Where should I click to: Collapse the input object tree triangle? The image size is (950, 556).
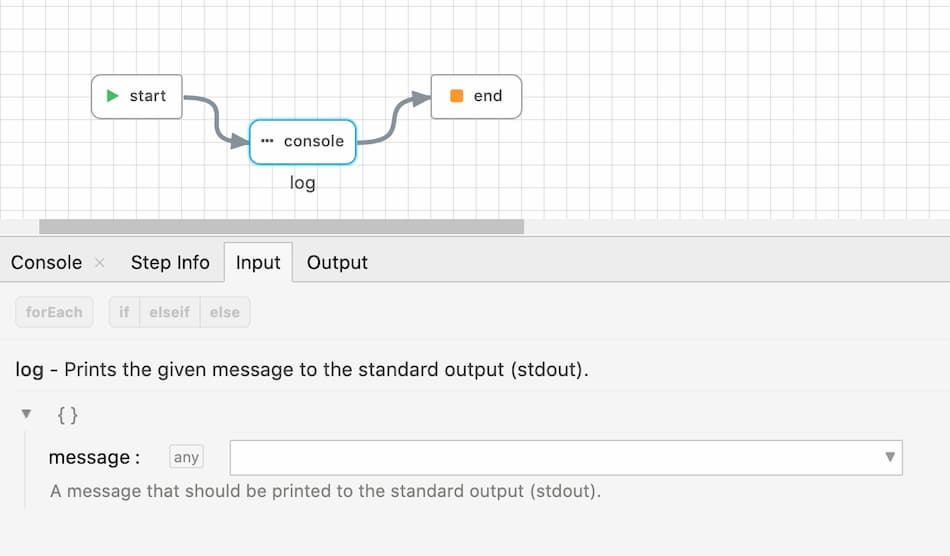tap(26, 414)
